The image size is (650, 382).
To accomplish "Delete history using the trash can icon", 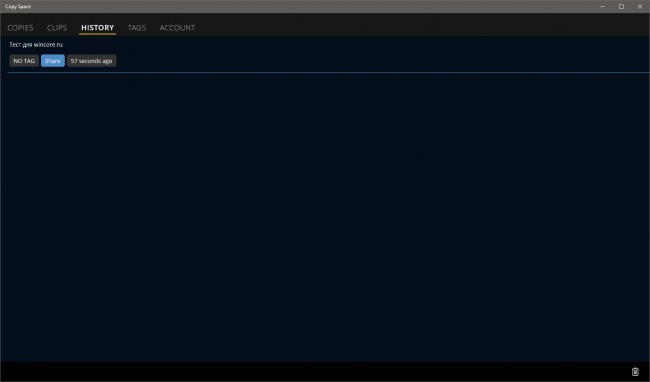I will [x=635, y=372].
